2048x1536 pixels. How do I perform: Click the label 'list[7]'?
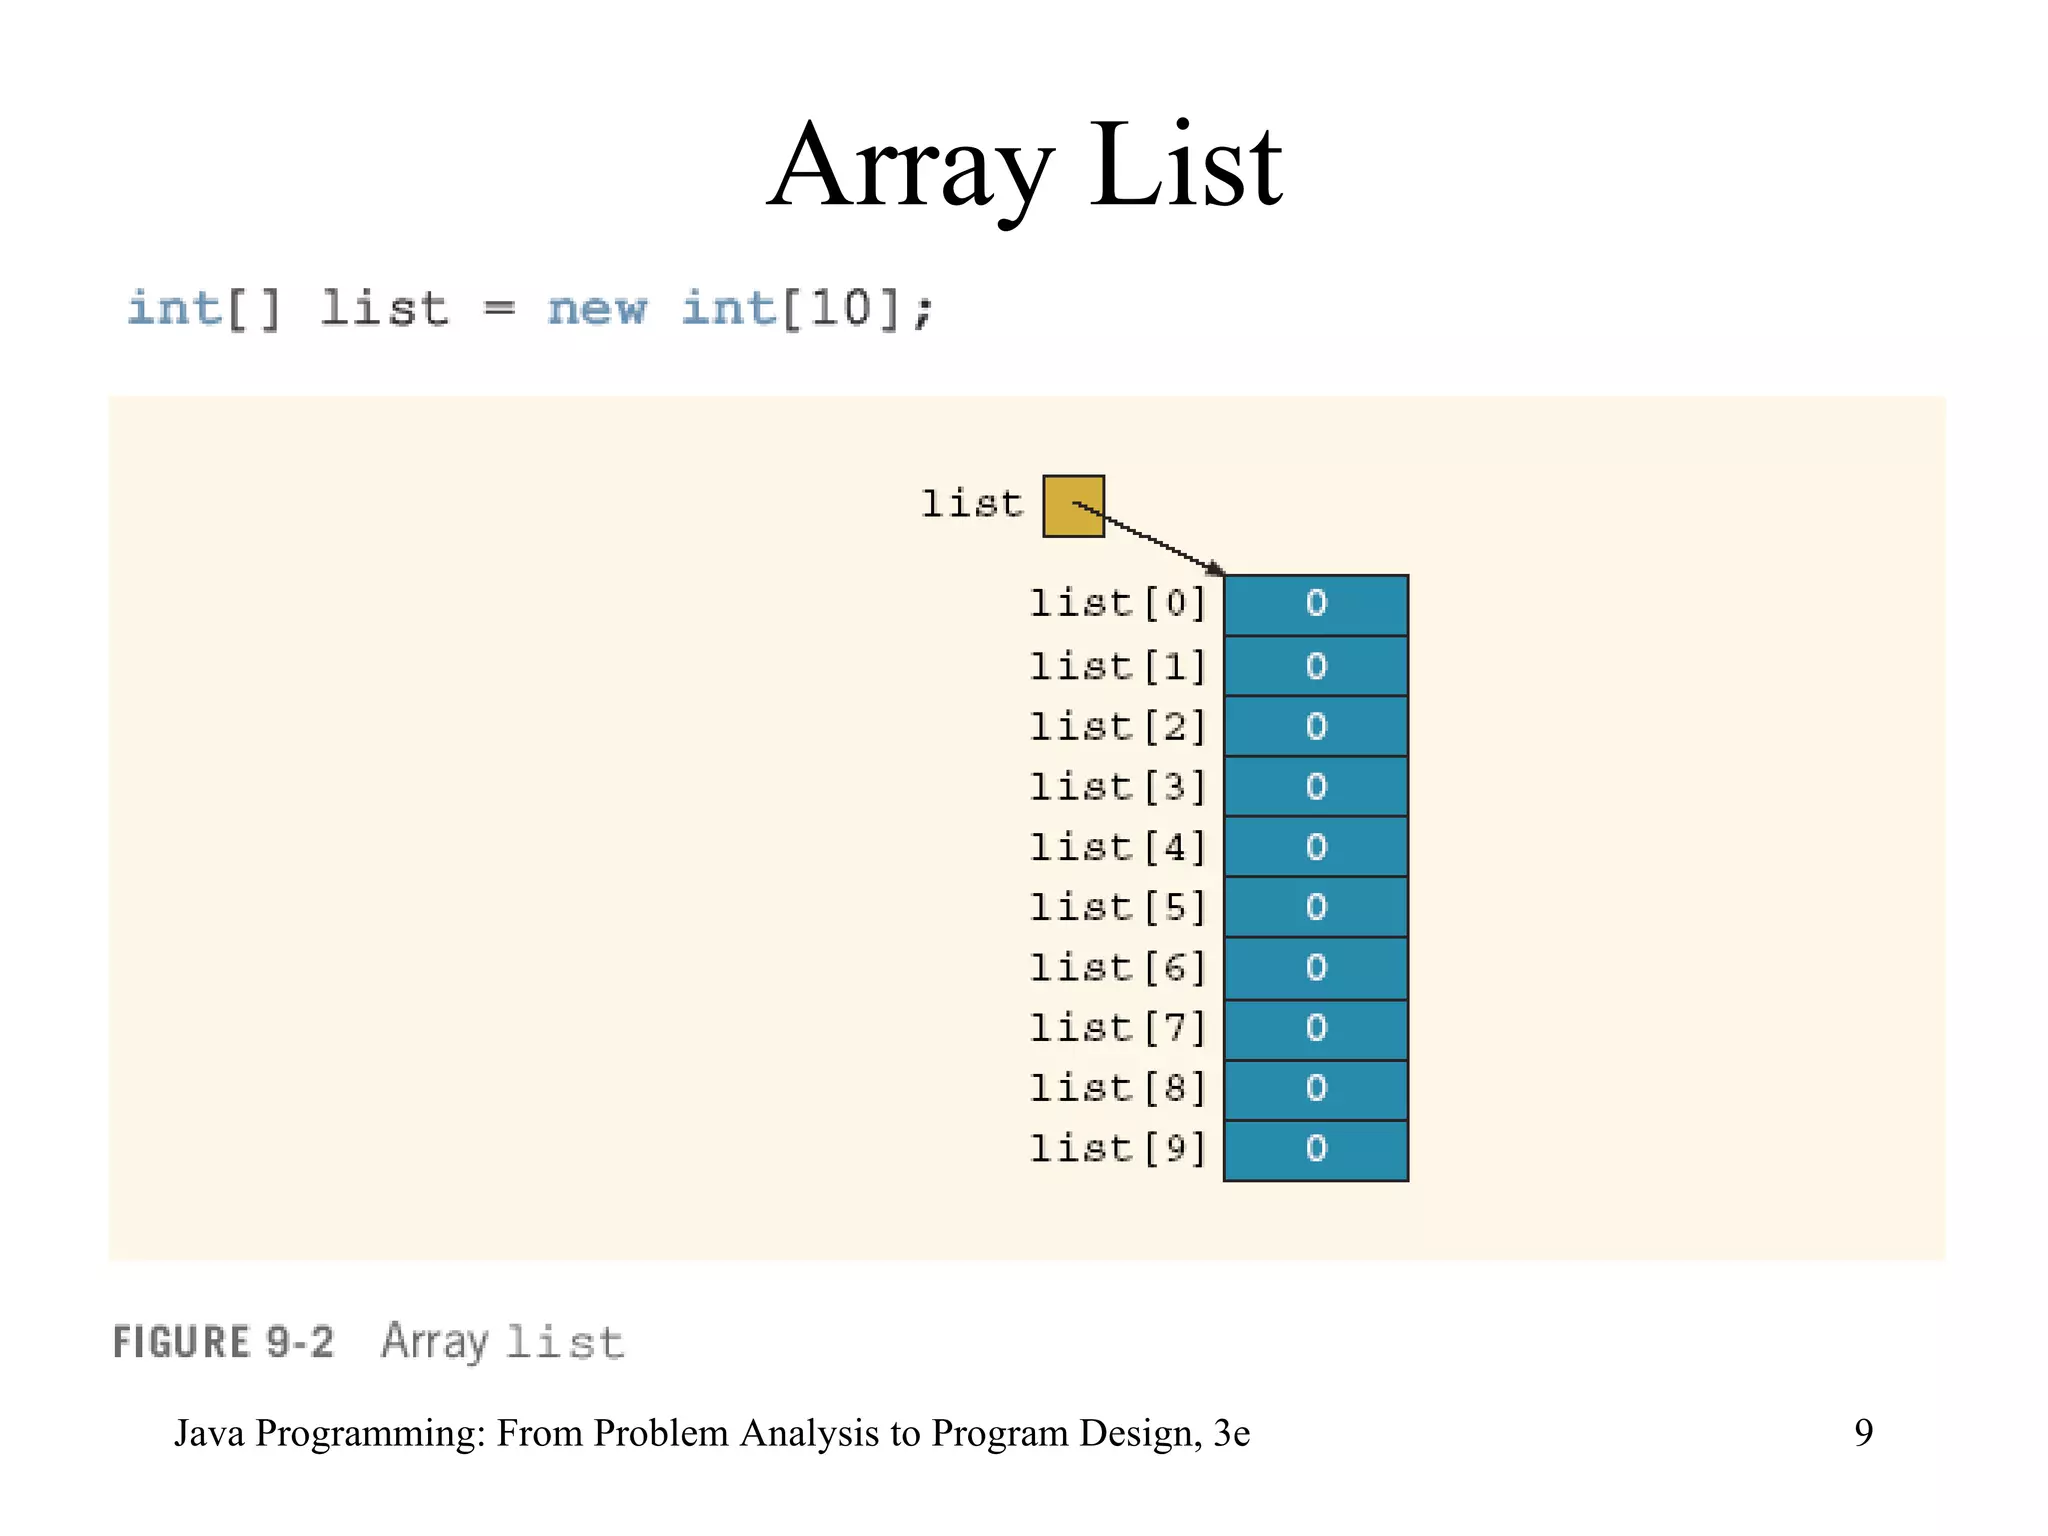[1118, 1028]
